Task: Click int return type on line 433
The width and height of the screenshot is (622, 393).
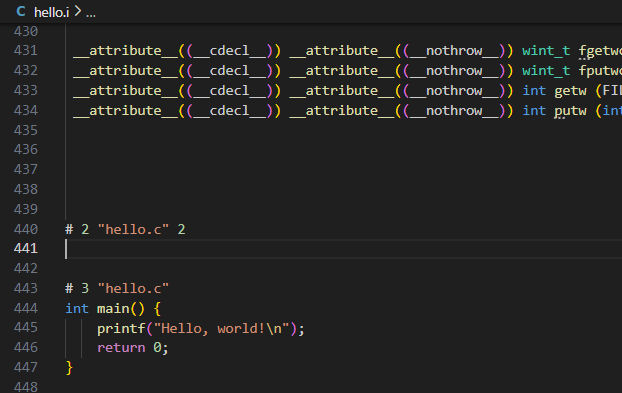Action: click(534, 91)
